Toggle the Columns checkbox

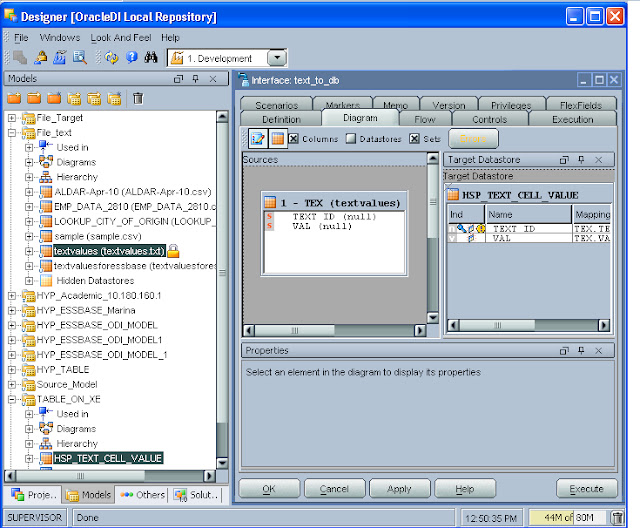(x=293, y=139)
